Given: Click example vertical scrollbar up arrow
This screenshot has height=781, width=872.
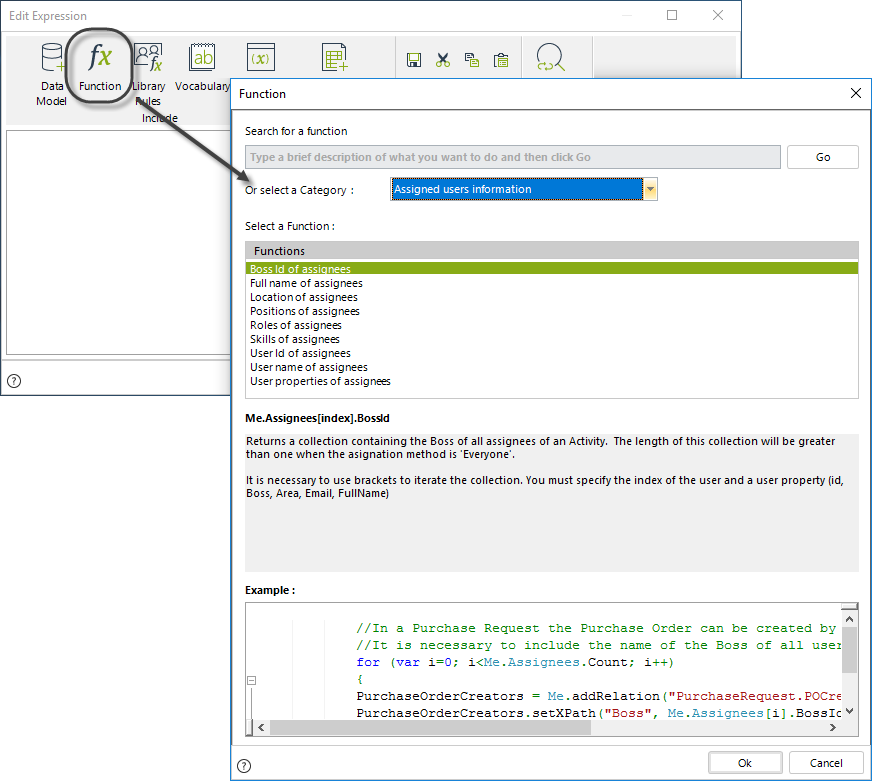Looking at the screenshot, I should 849,619.
